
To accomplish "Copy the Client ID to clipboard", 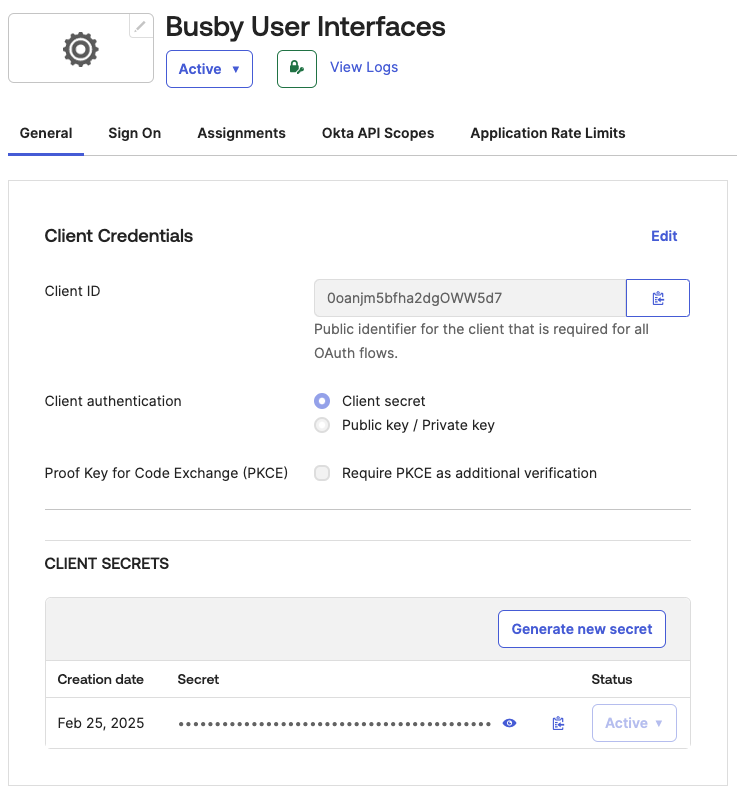I will point(657,298).
